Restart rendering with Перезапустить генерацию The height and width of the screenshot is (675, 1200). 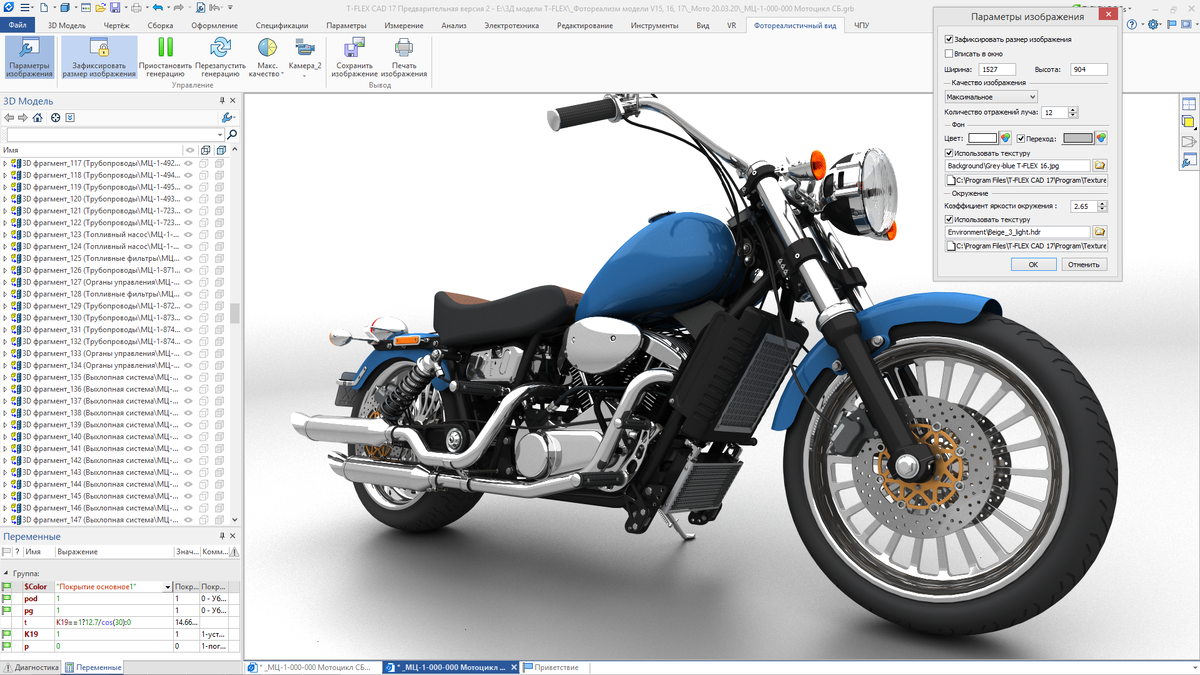coord(220,57)
